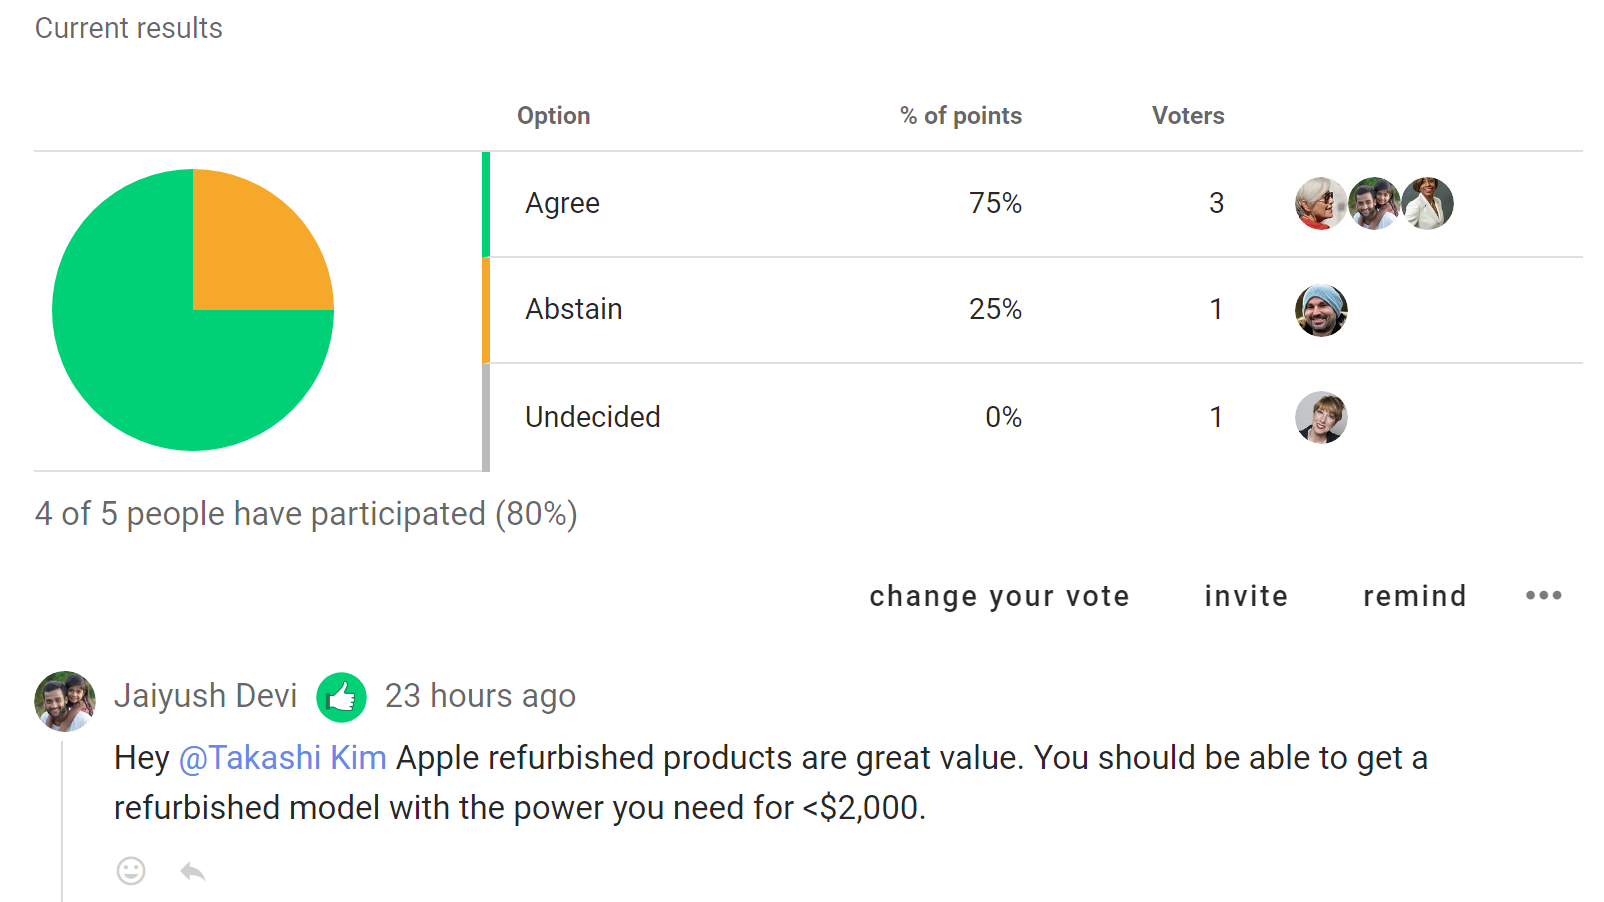
Task: Click Jaiyush Devi's avatar beside the comment
Action: [x=65, y=701]
